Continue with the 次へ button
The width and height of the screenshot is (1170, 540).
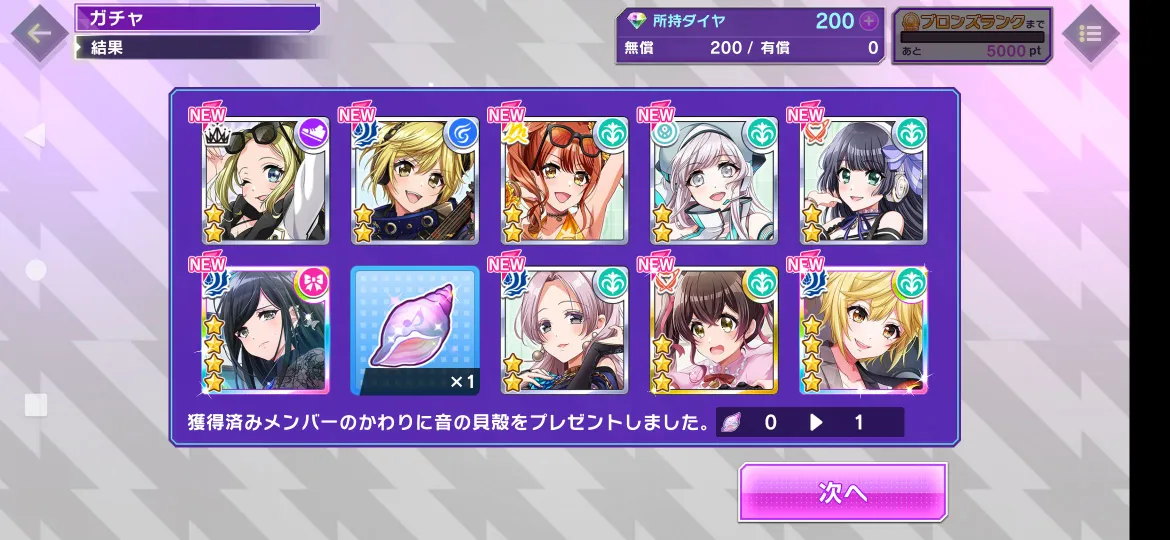tap(842, 492)
